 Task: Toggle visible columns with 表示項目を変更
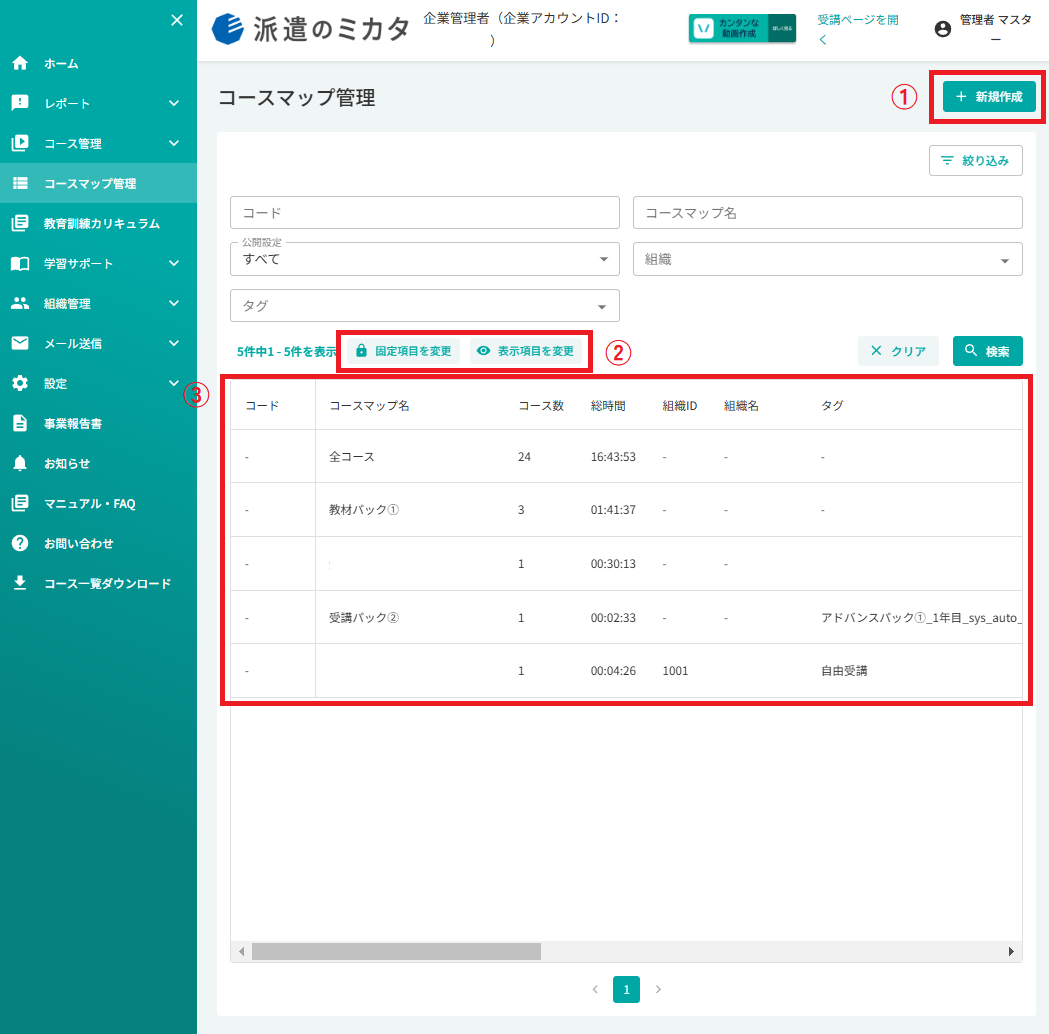click(526, 351)
